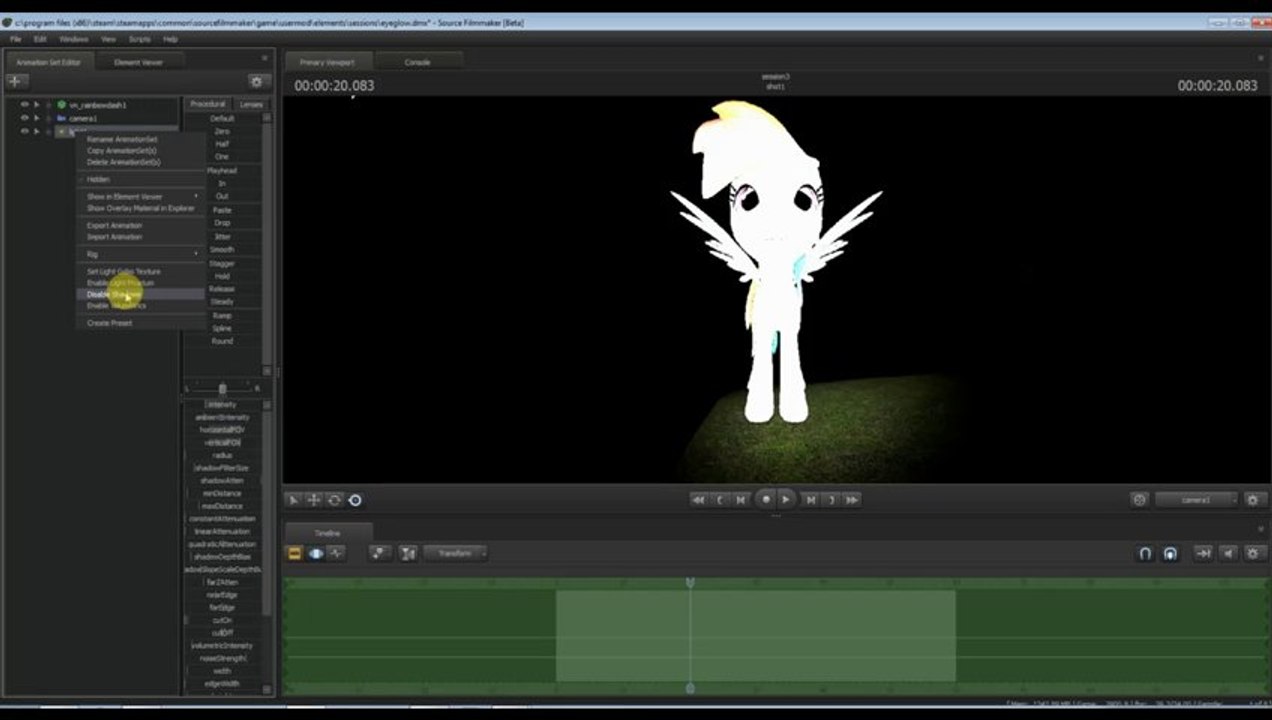Open Show in Element Viewer submenu
1272x720 pixels.
141,197
